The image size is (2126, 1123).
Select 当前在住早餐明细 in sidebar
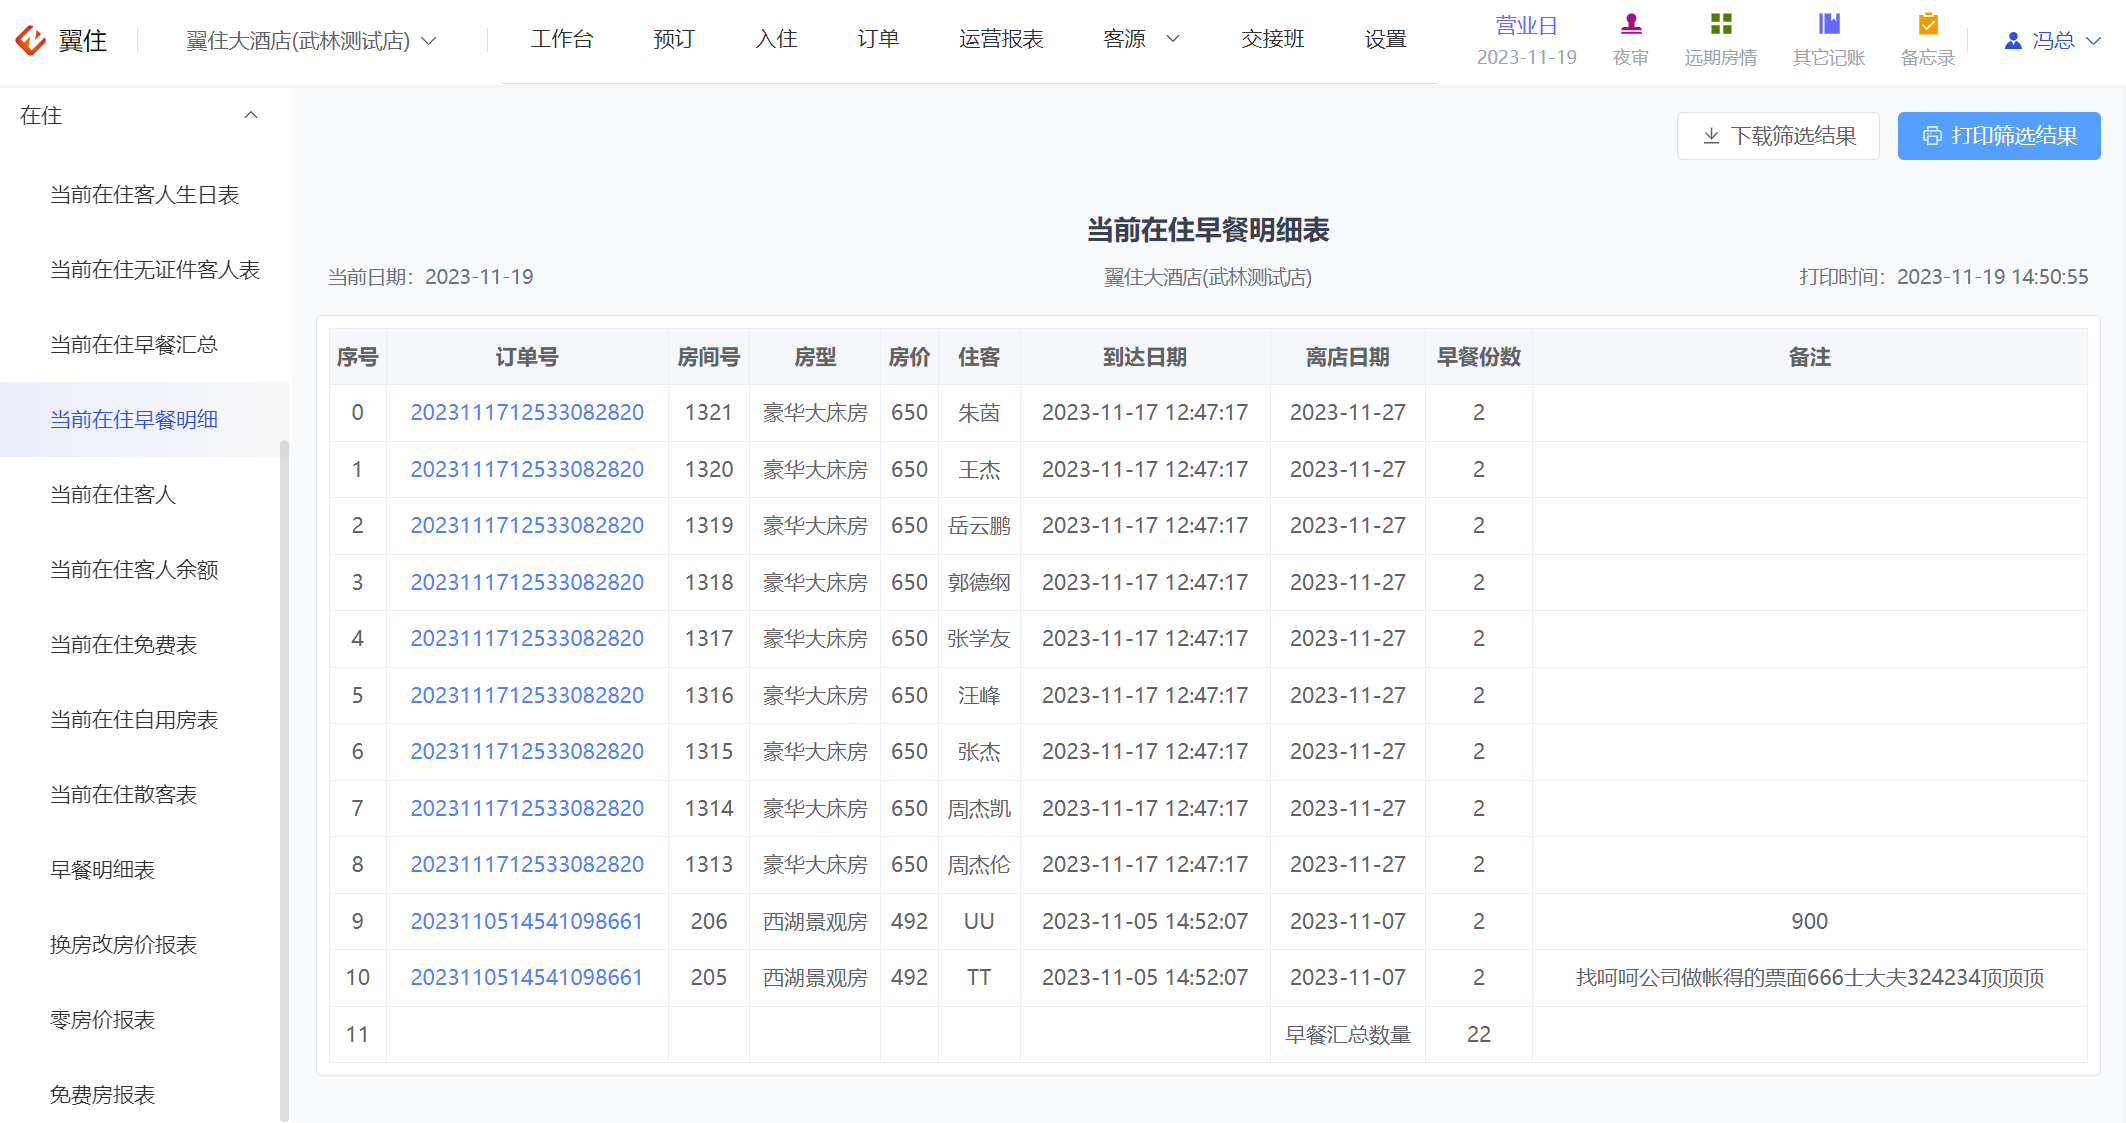coord(145,420)
